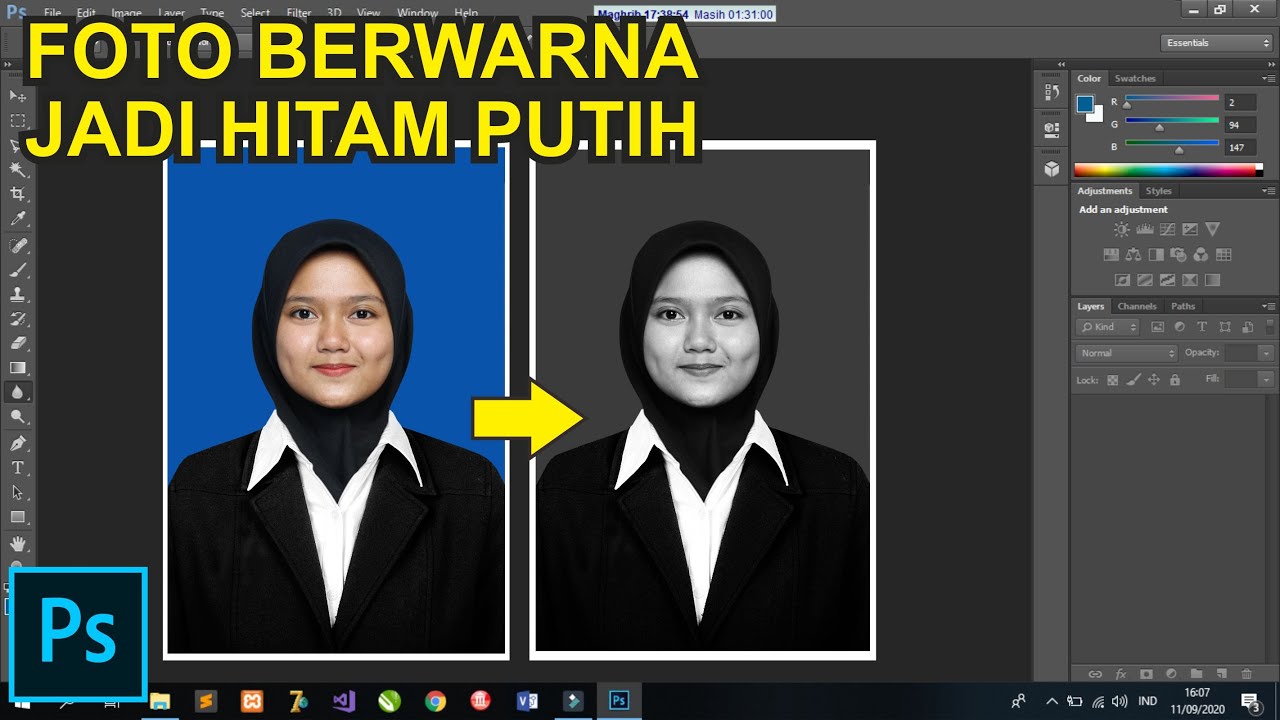Select the Crop tool
The height and width of the screenshot is (720, 1280).
[17, 194]
